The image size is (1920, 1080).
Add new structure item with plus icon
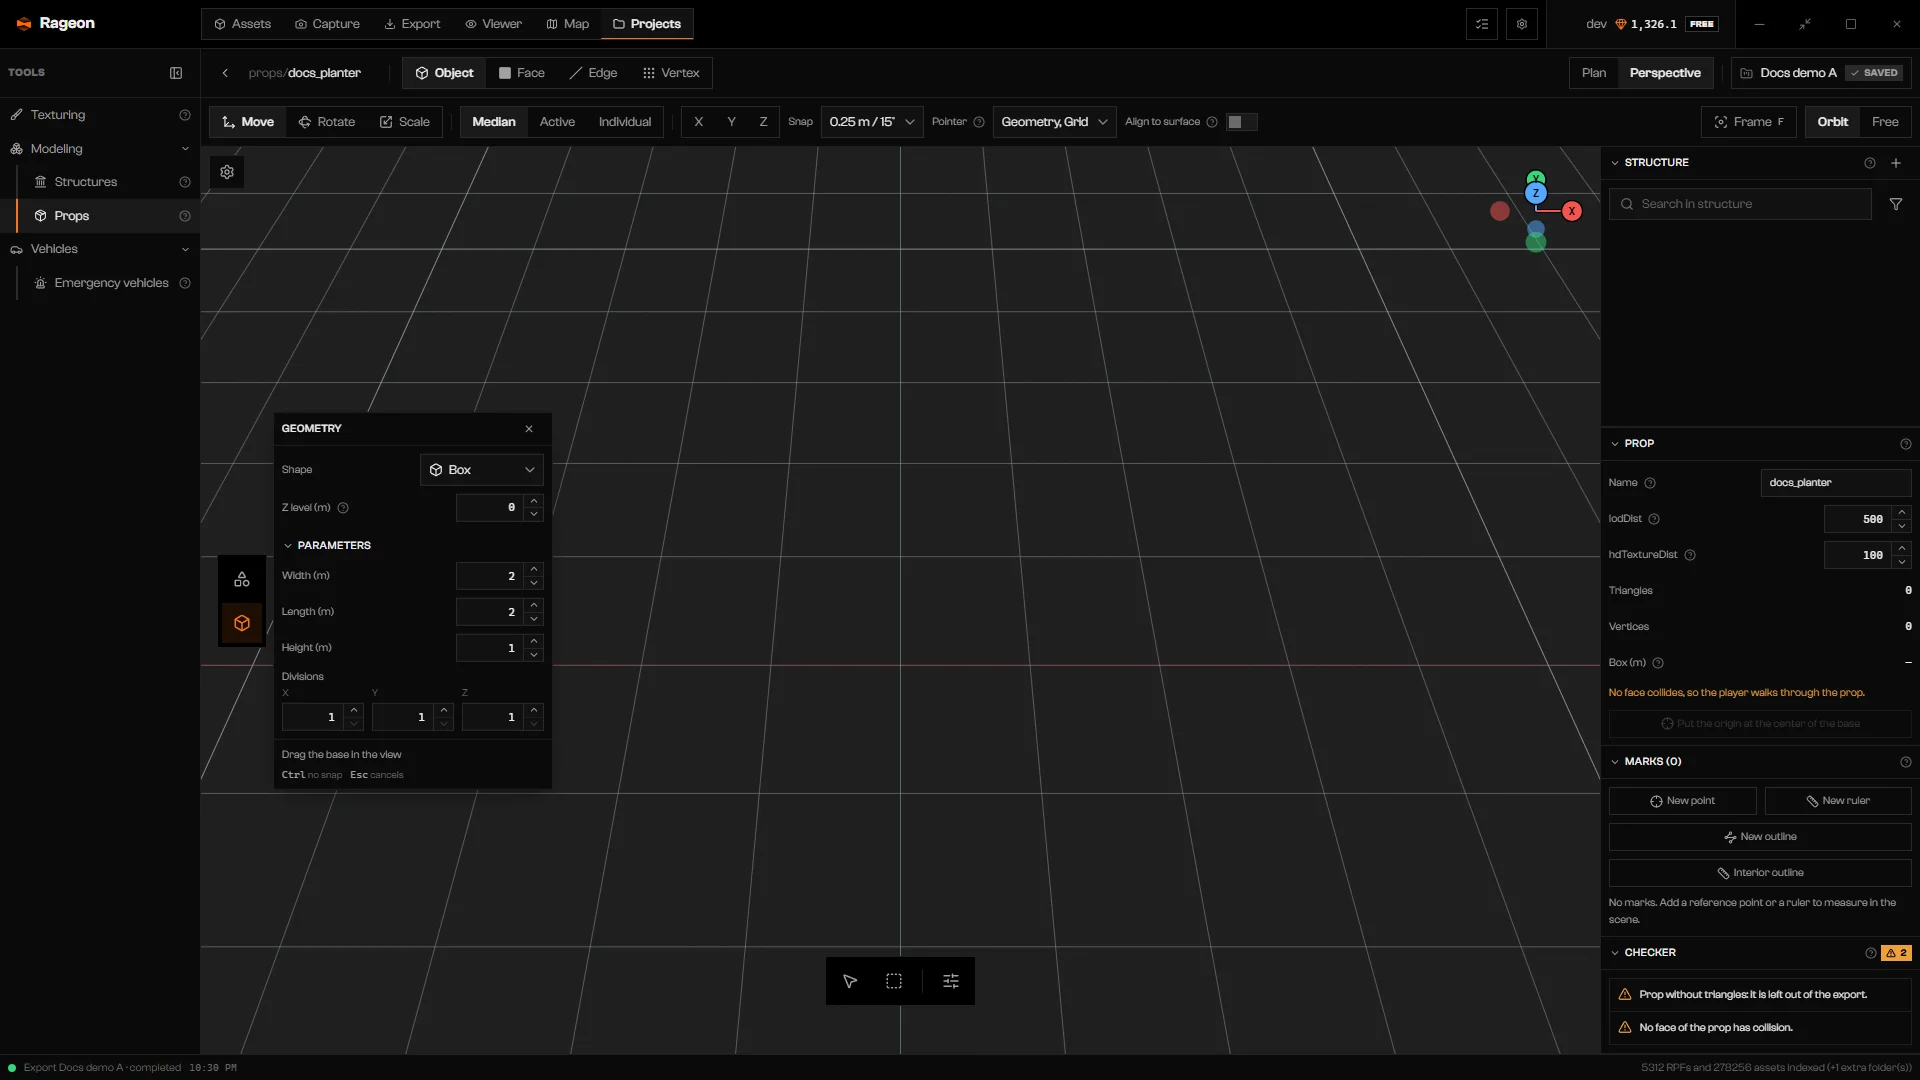(1896, 163)
